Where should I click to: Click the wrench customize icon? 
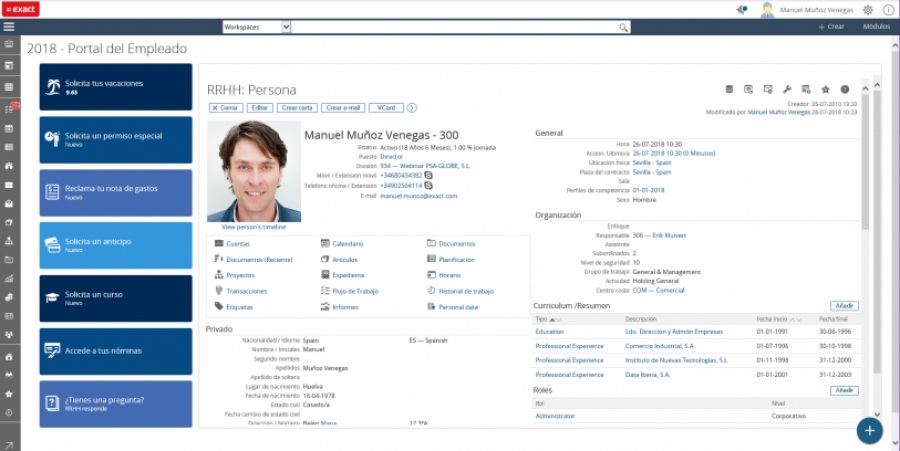(x=787, y=90)
